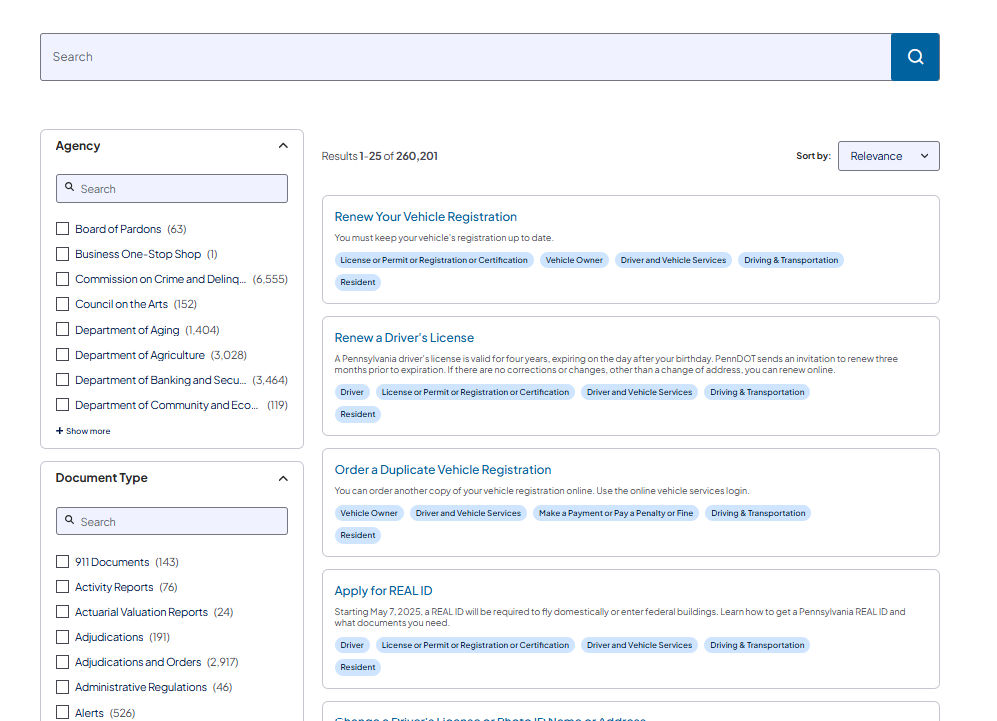Click Driver and Vehicle Services tag under Renew Your Vehicle Registration
Image resolution: width=997 pixels, height=721 pixels.
(x=673, y=260)
